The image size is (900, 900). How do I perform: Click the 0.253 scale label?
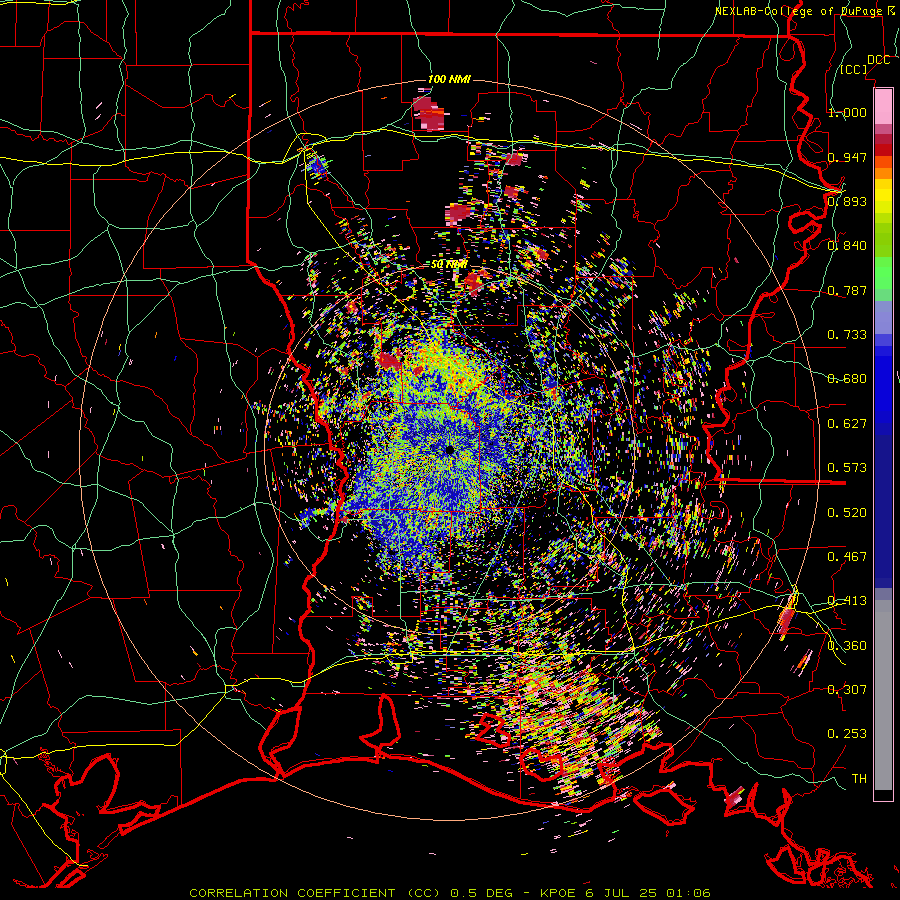tap(847, 734)
